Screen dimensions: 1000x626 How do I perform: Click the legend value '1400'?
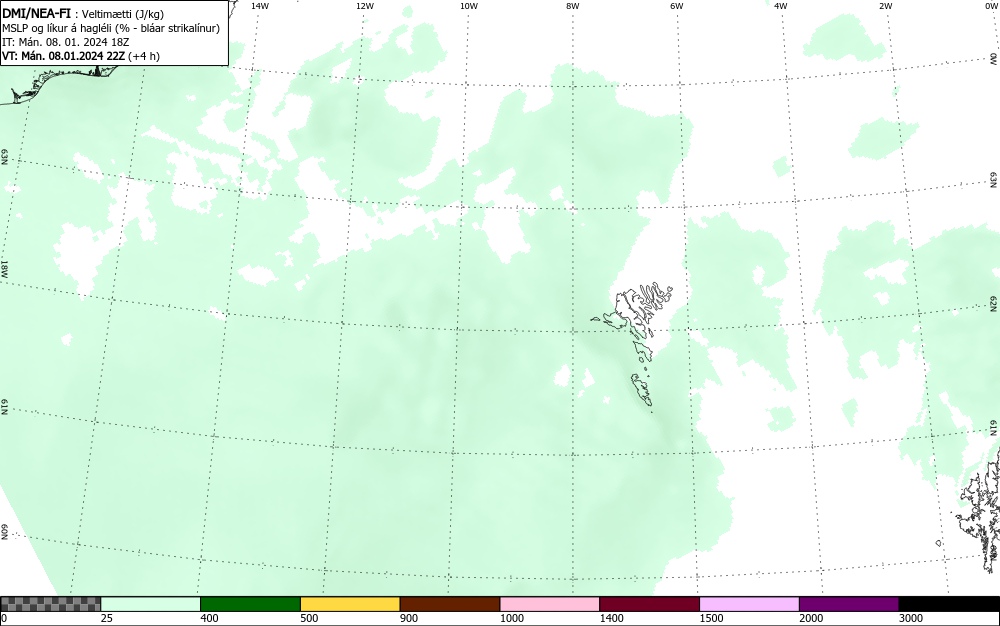click(612, 618)
